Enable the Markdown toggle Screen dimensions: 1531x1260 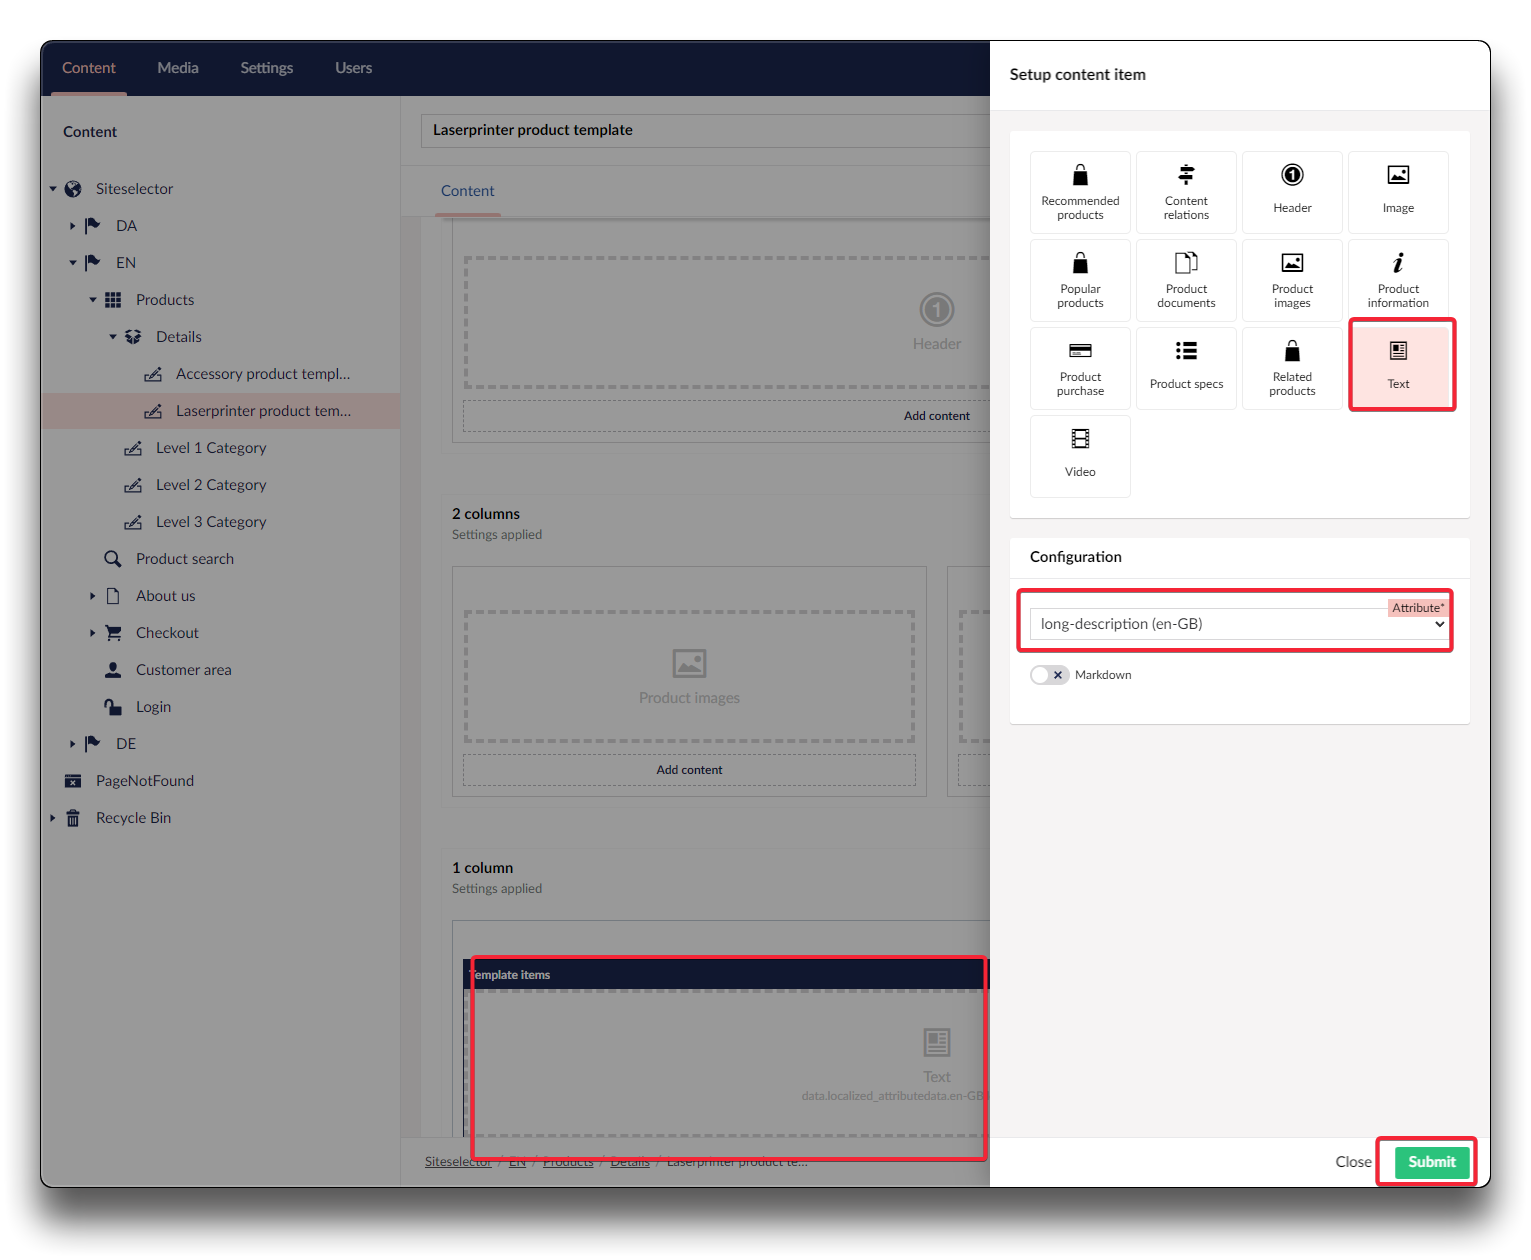1049,675
